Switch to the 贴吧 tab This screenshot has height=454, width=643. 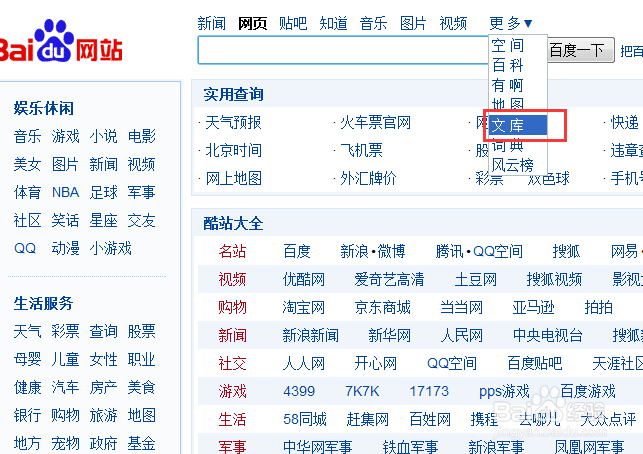coord(293,23)
